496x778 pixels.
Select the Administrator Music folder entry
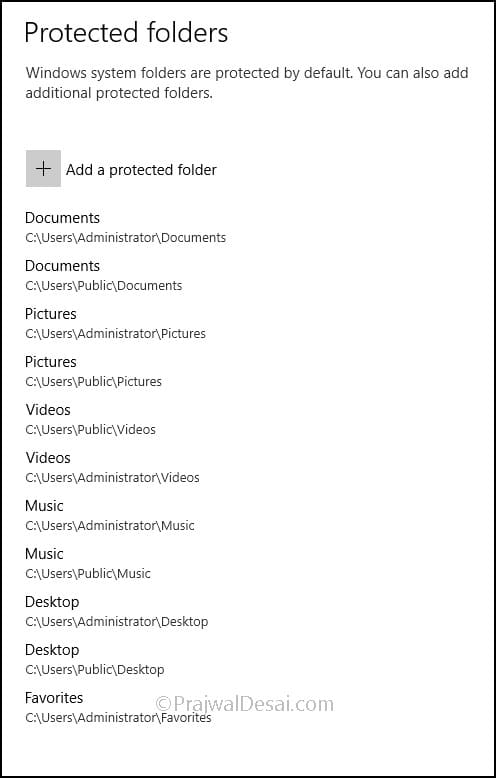pyautogui.click(x=110, y=516)
